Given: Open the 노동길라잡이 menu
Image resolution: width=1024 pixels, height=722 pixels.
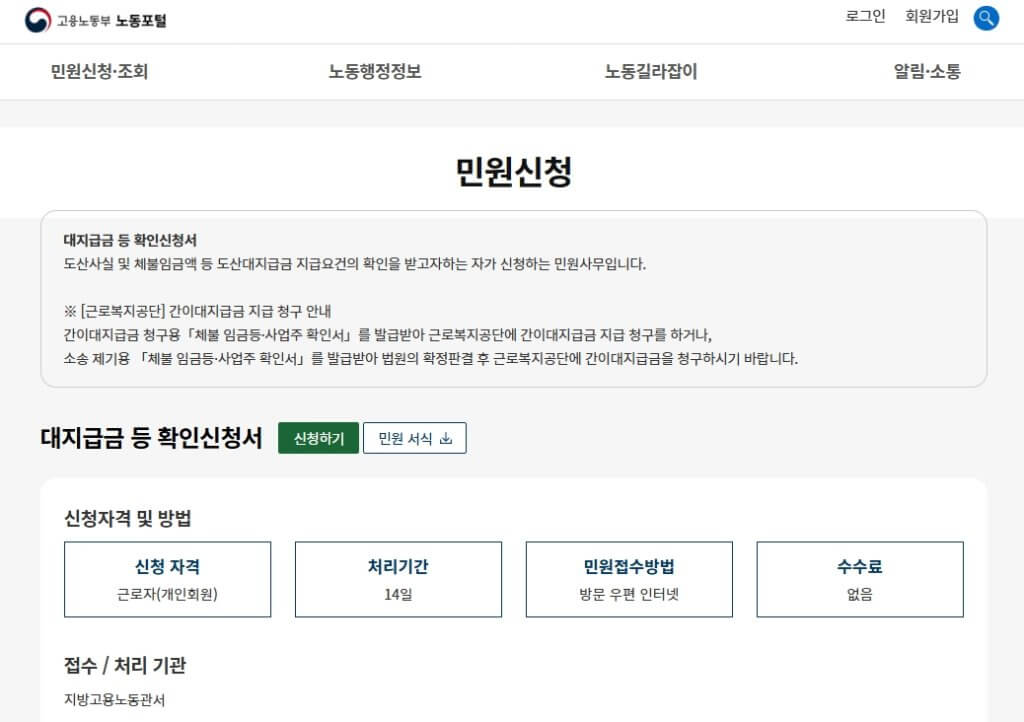Looking at the screenshot, I should [x=651, y=71].
